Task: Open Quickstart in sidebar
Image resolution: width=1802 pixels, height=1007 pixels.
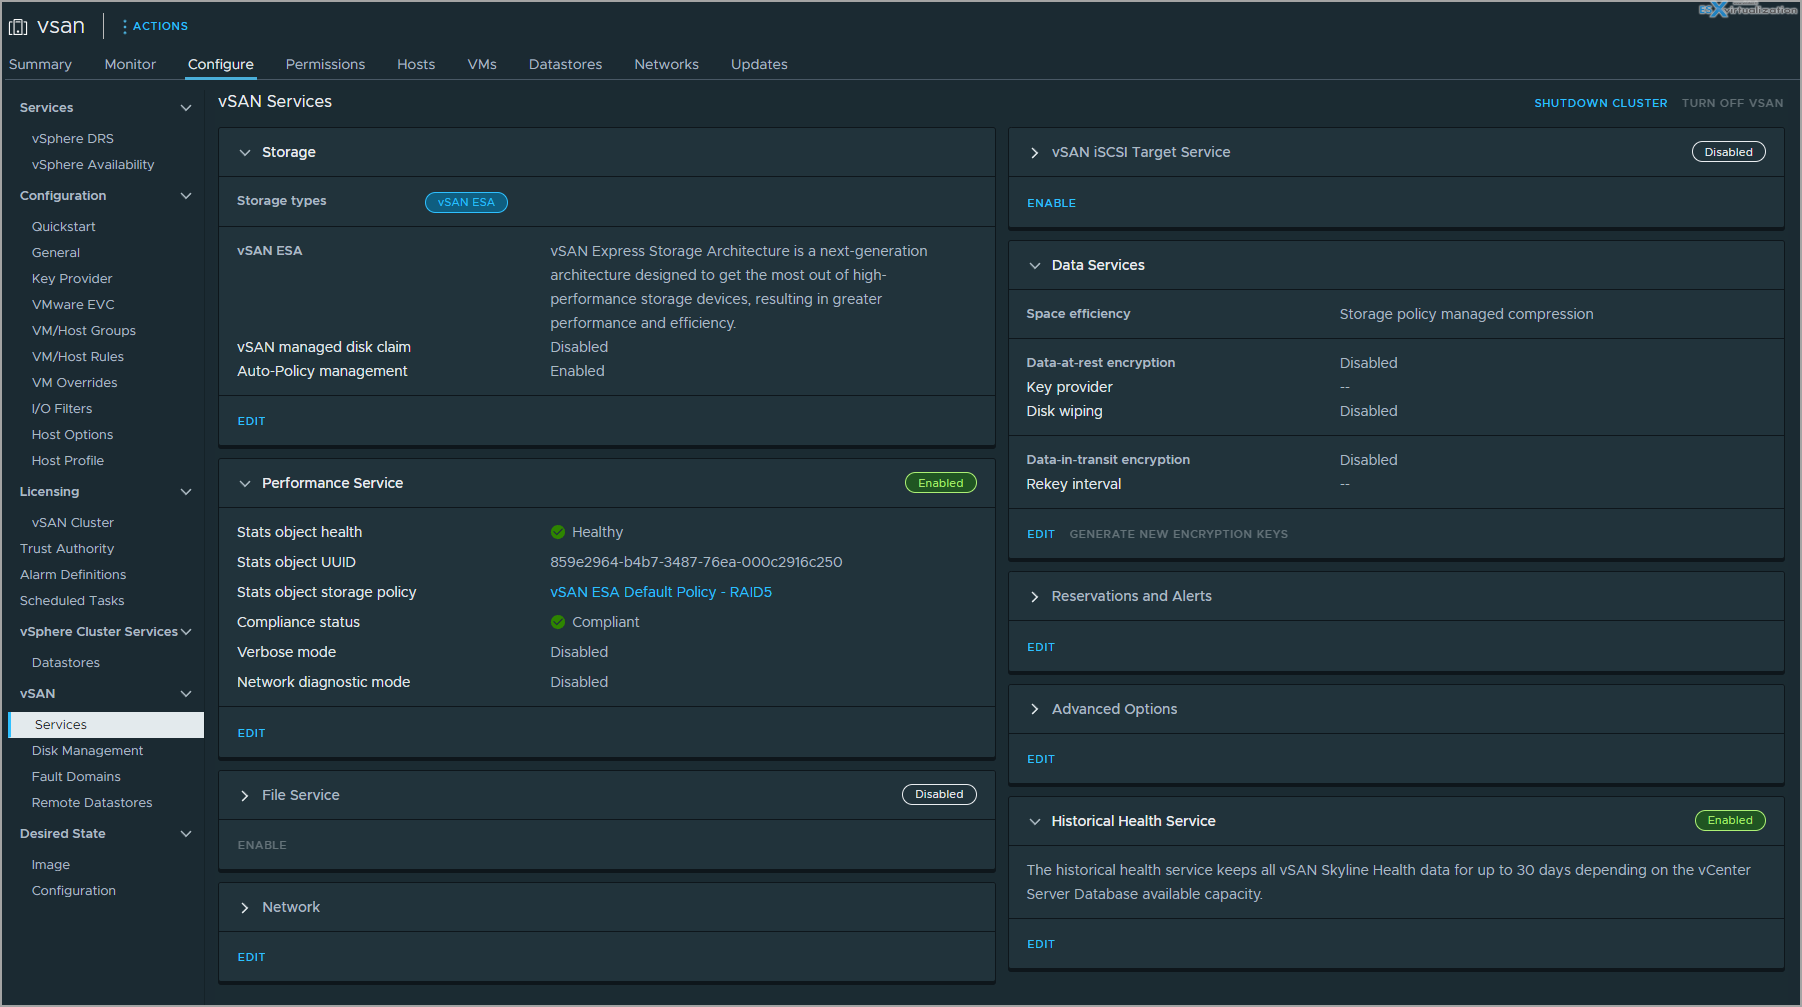Action: click(x=64, y=227)
